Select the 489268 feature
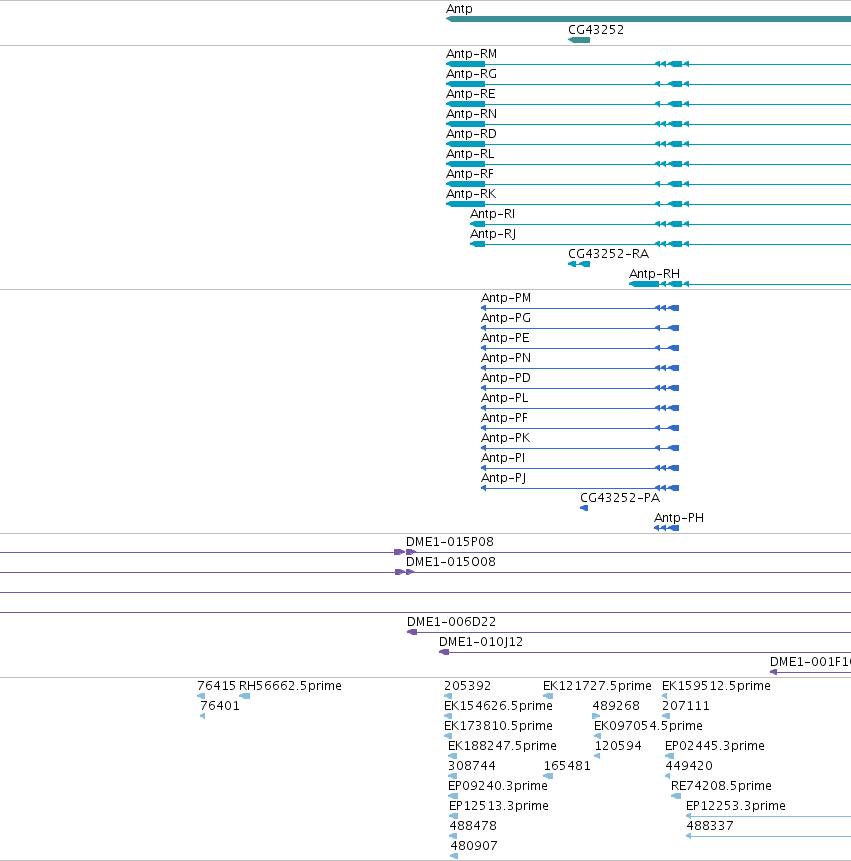Screen dimensions: 851x861 pyautogui.click(x=596, y=716)
